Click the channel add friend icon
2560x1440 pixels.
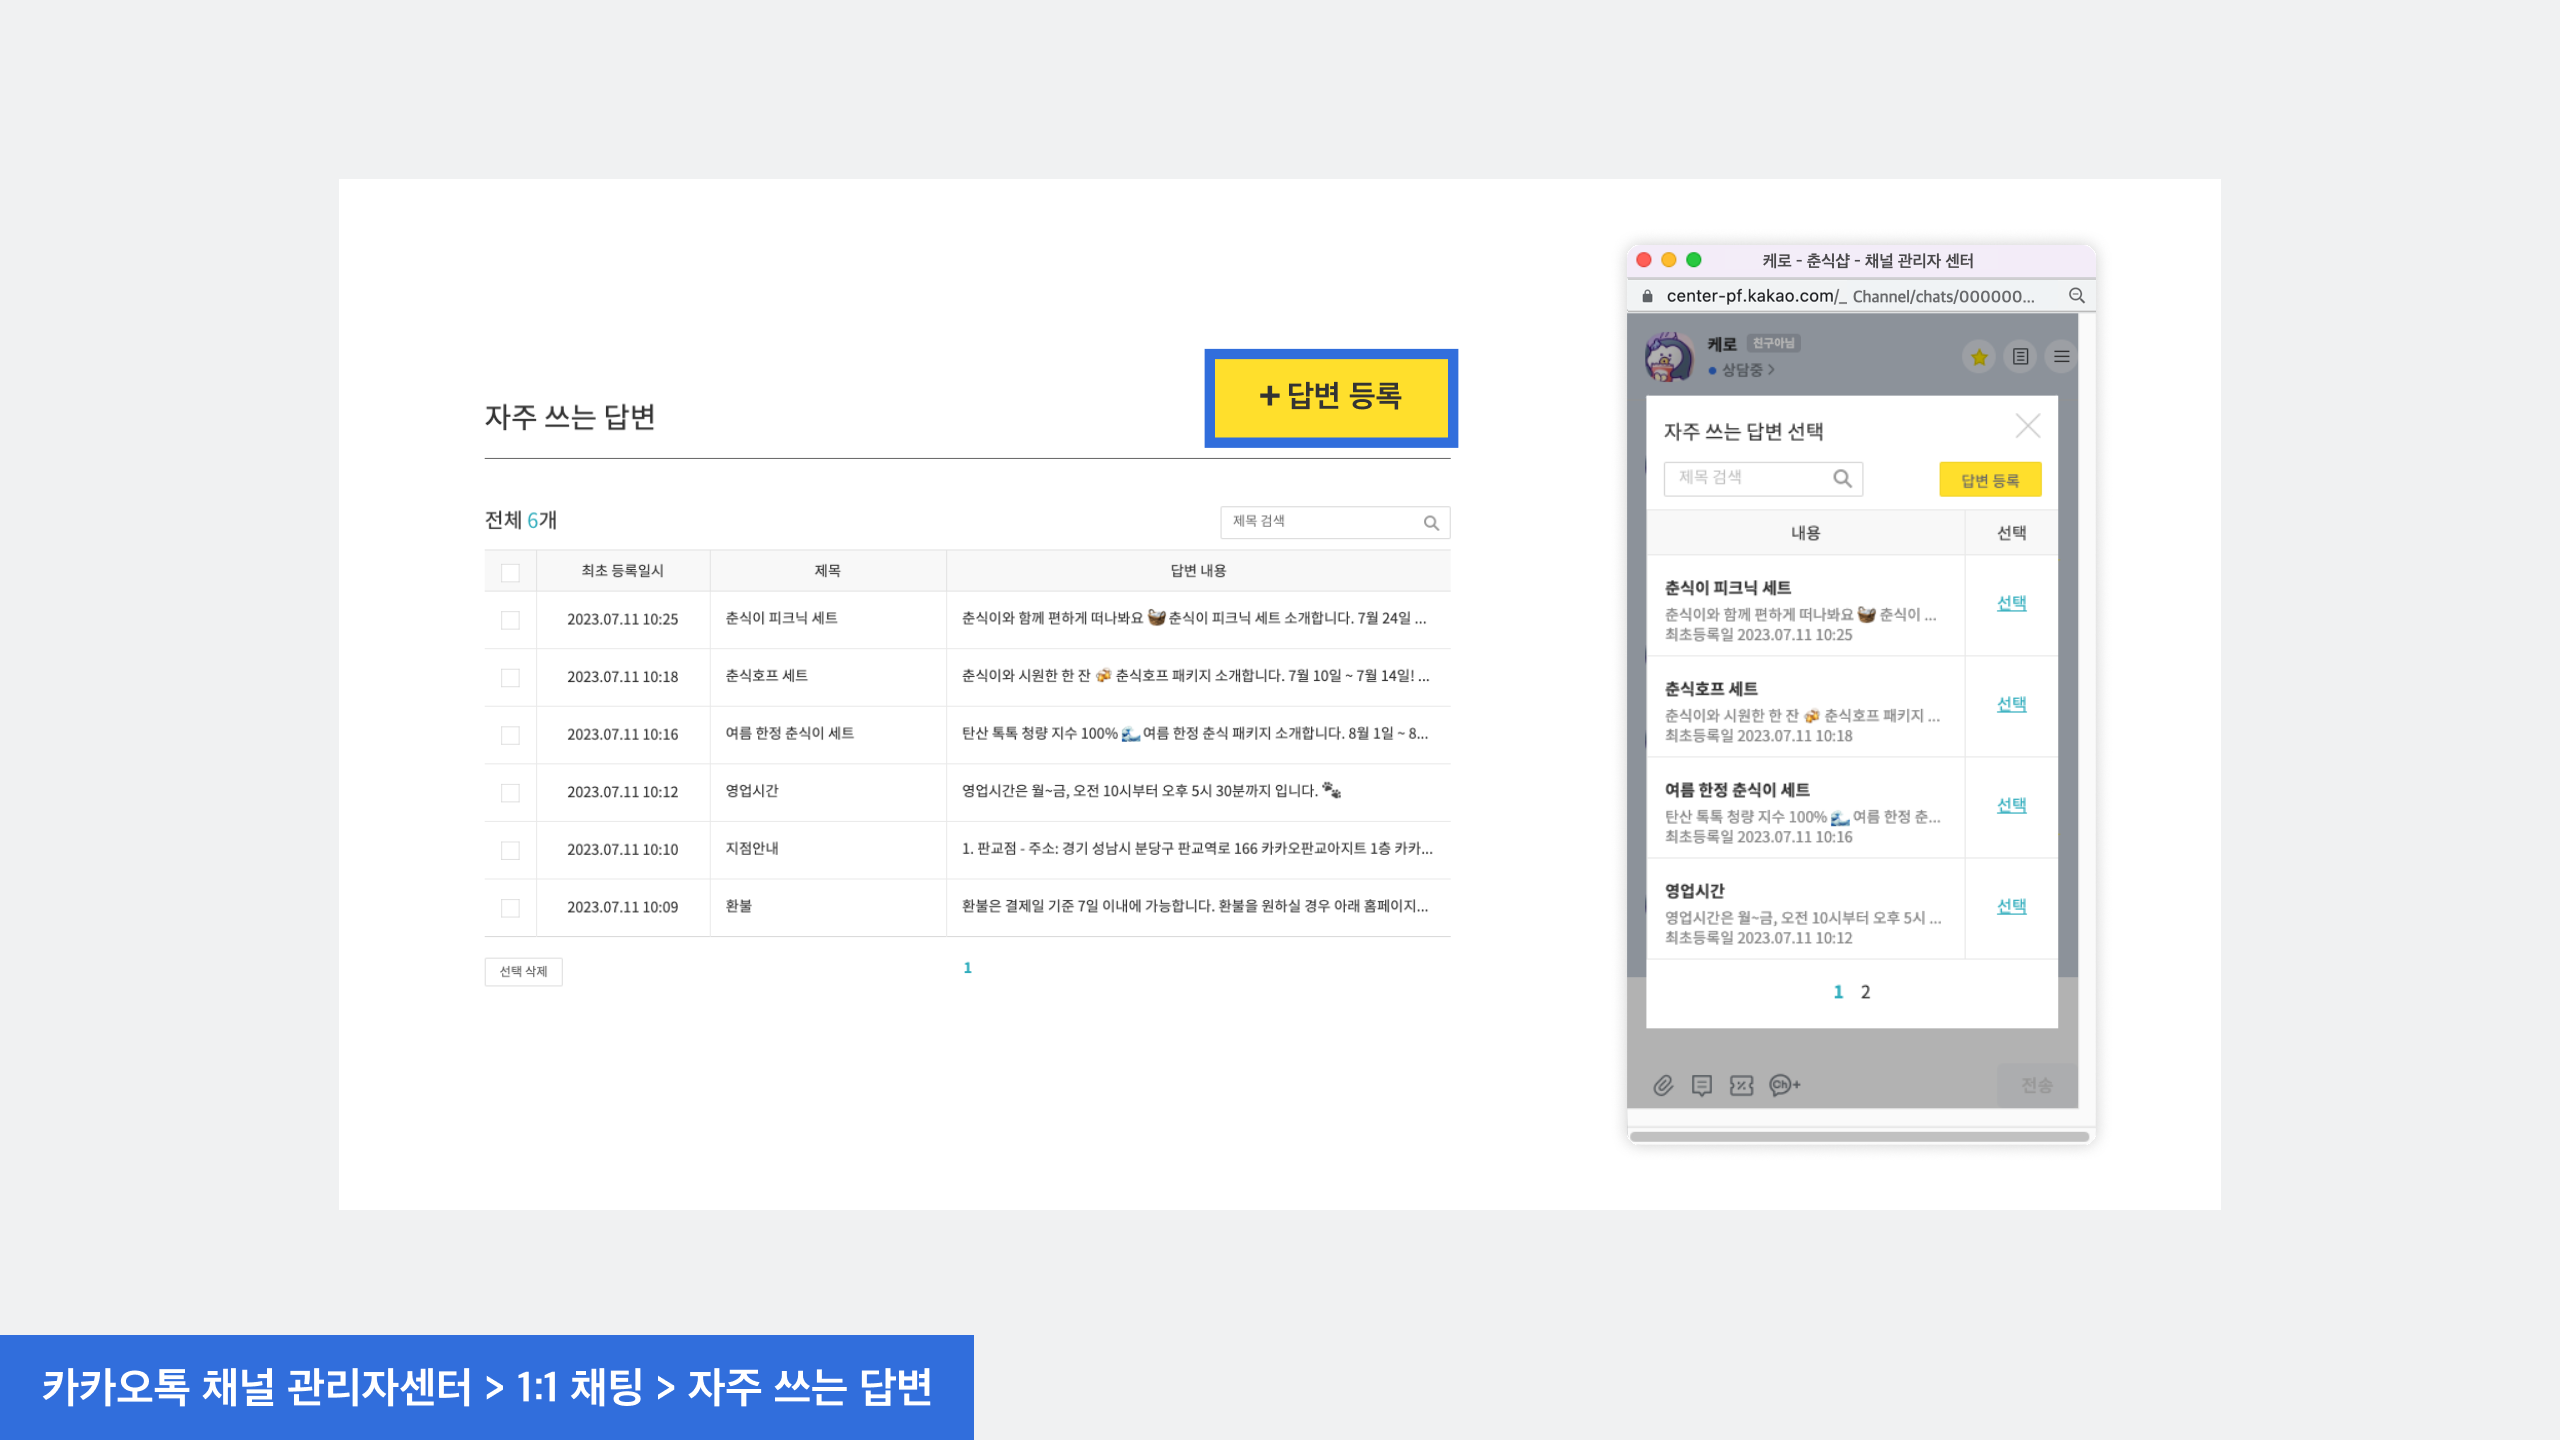(x=1784, y=1085)
